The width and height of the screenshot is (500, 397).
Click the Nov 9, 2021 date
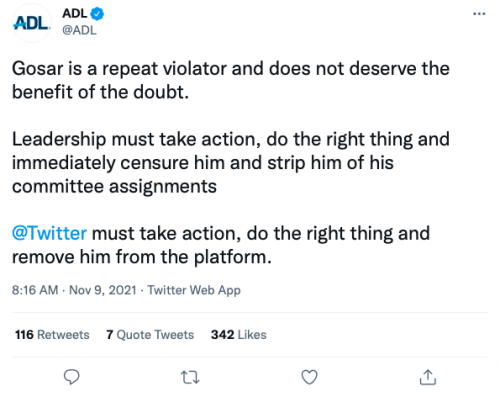(103, 290)
